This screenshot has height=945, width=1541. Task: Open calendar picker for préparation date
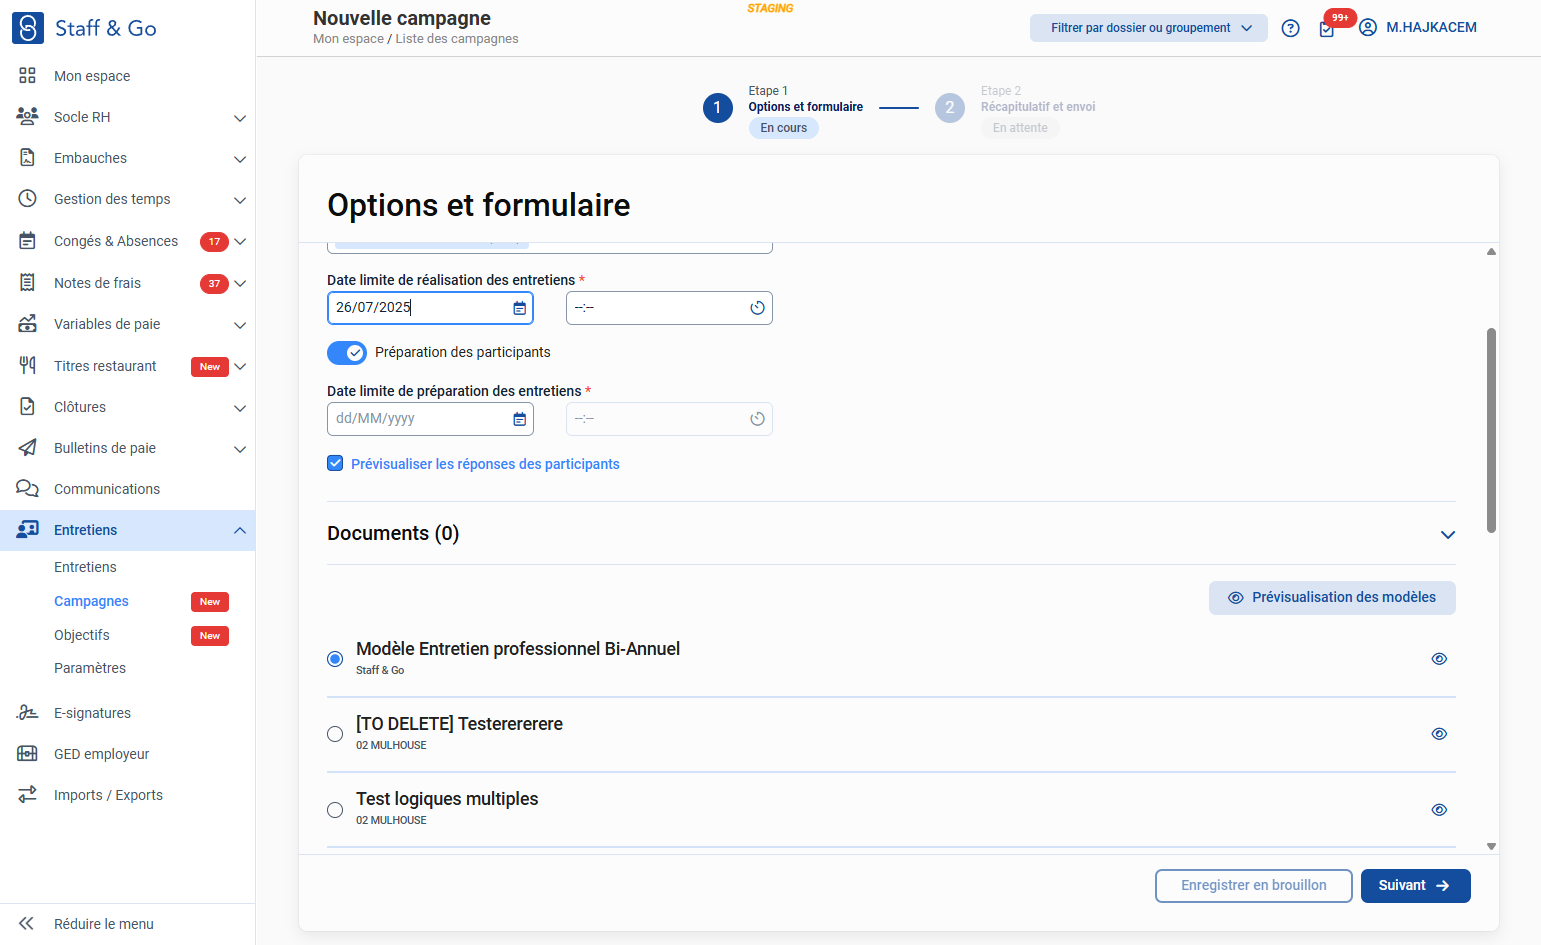pos(519,419)
